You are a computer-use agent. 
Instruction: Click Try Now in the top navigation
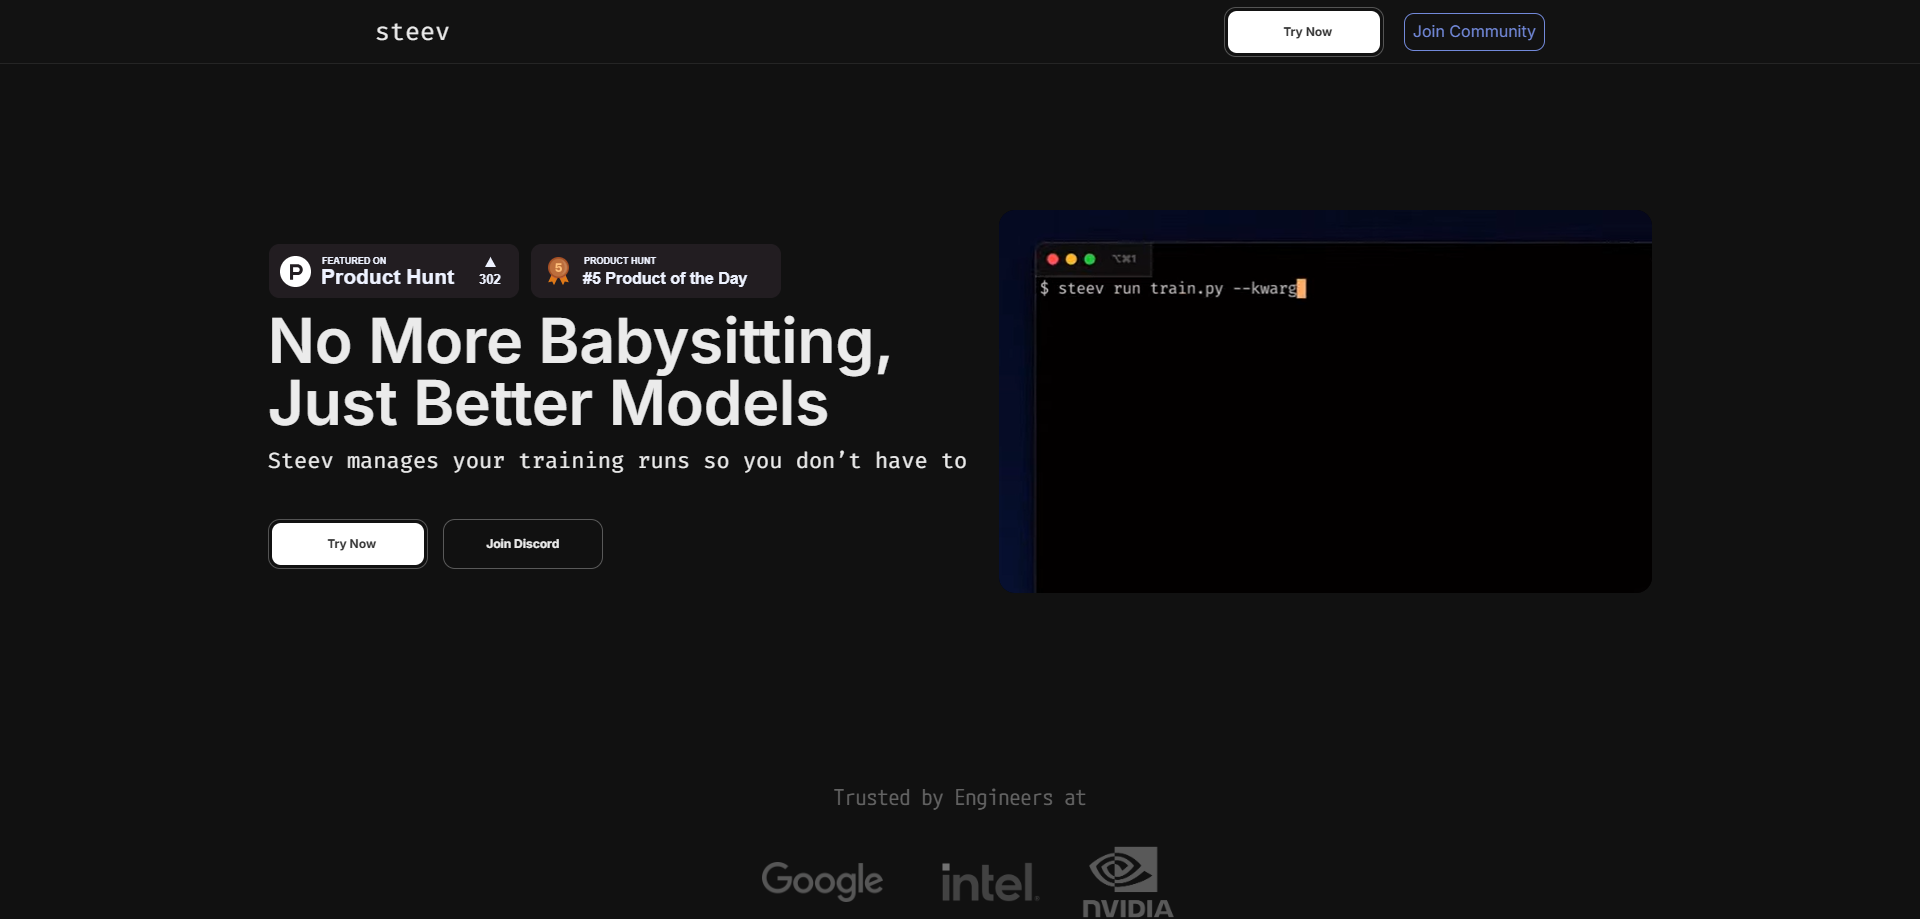click(1304, 31)
